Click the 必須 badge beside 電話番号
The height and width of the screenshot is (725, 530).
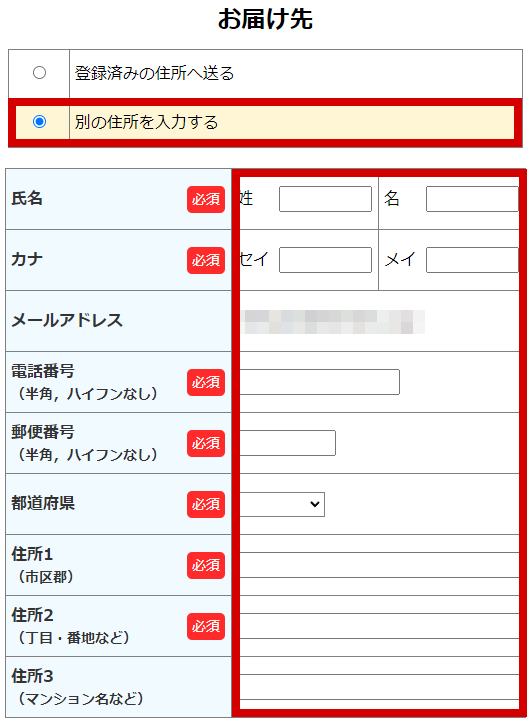(206, 382)
